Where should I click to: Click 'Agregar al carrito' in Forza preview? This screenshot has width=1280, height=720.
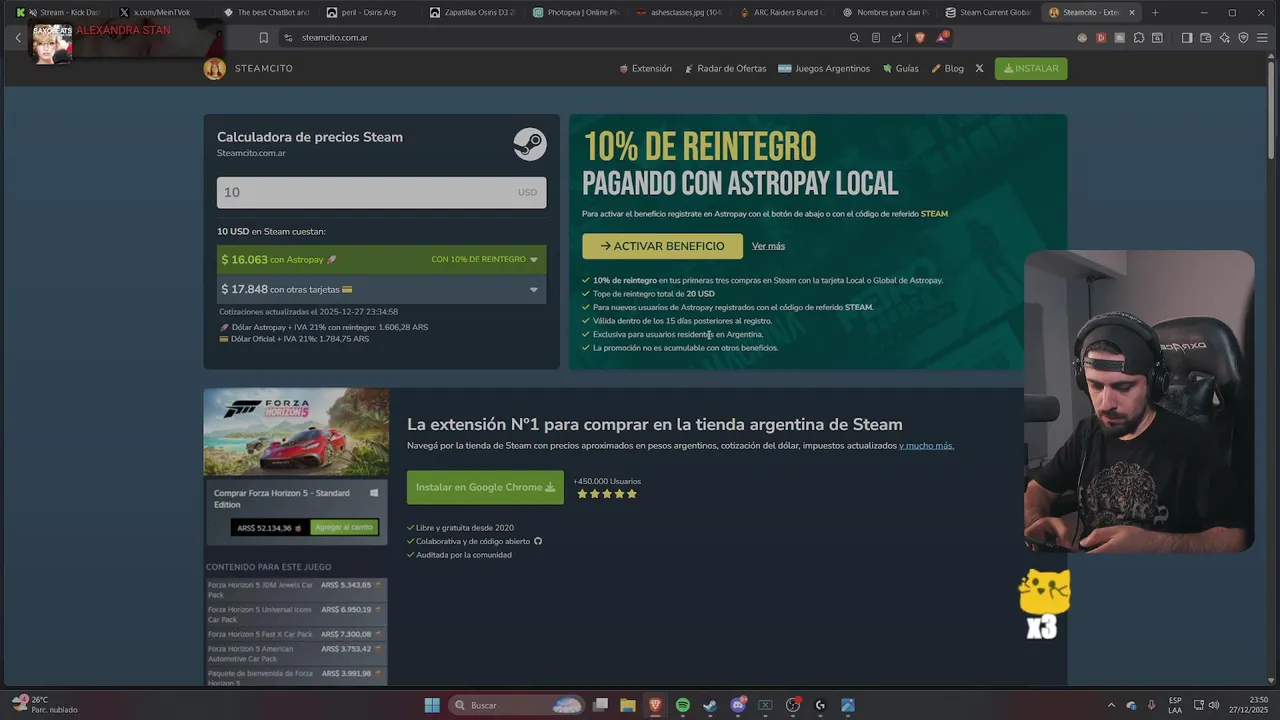(x=343, y=527)
